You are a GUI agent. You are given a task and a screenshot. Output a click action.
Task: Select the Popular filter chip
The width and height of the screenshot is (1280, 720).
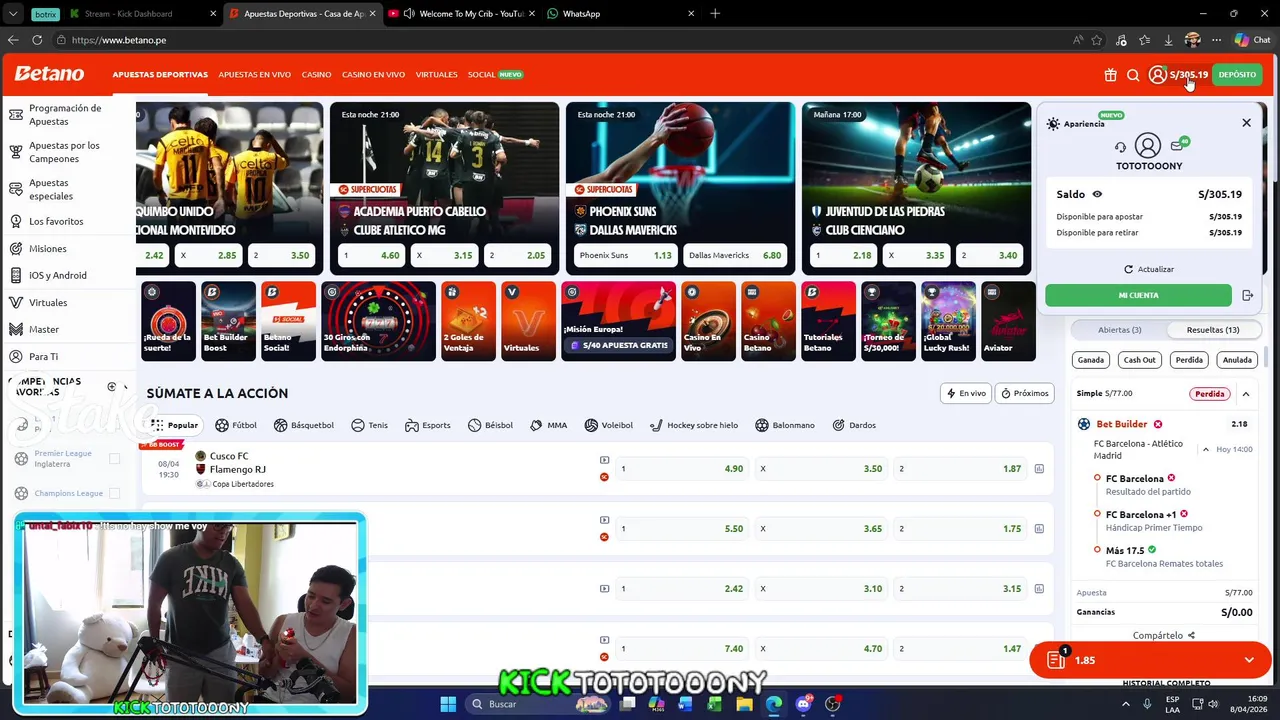coord(174,425)
